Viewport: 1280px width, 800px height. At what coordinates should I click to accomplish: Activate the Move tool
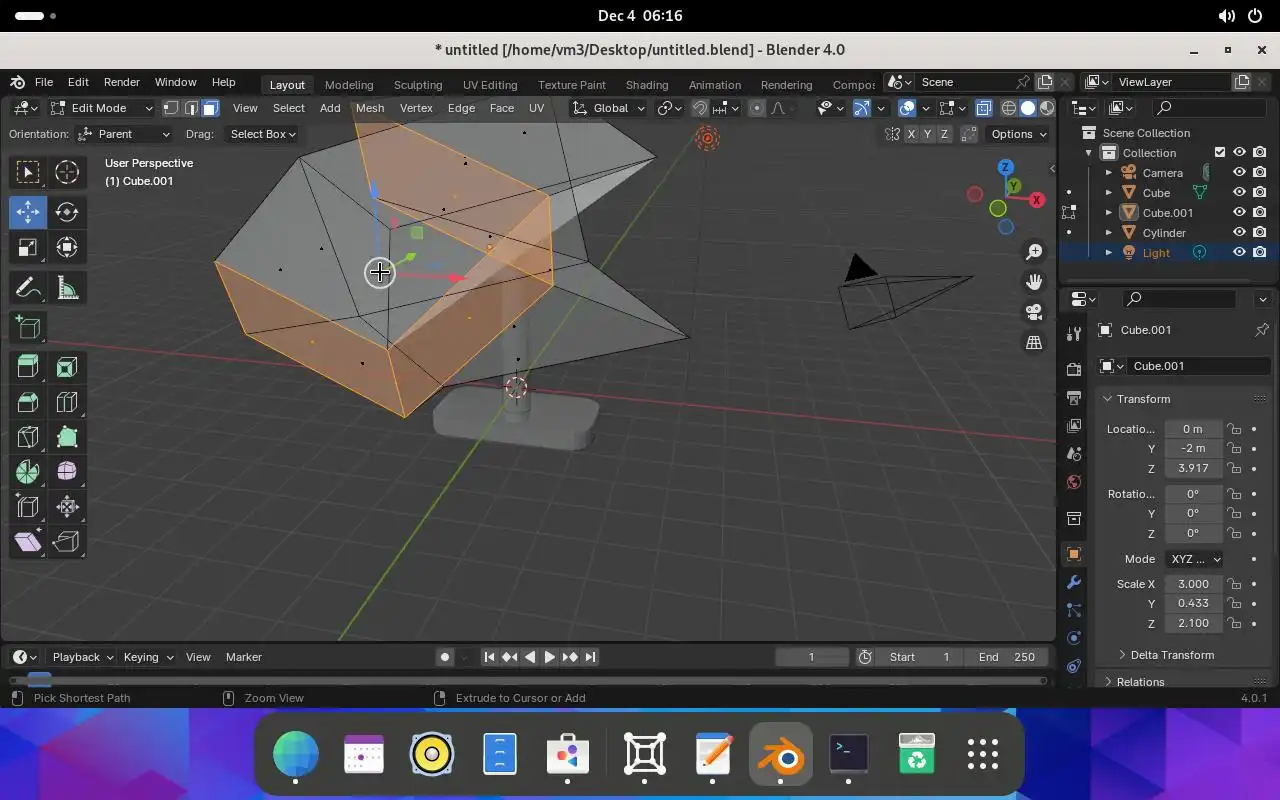[28, 212]
